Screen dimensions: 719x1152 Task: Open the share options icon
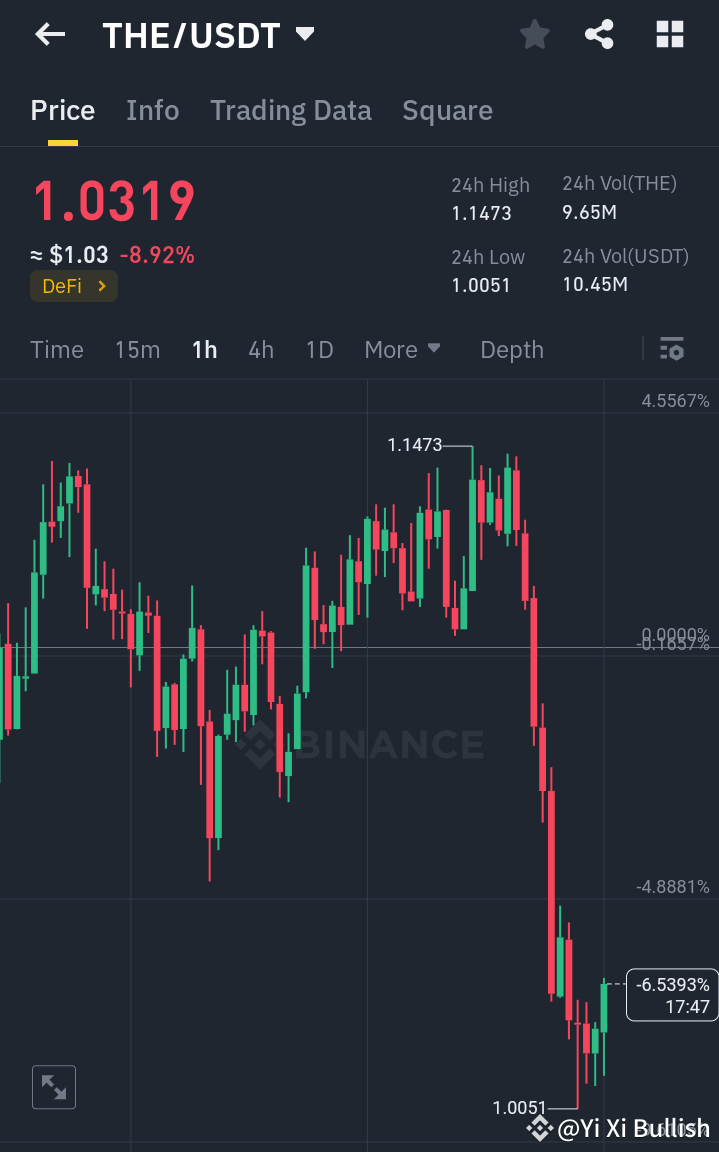pos(599,34)
